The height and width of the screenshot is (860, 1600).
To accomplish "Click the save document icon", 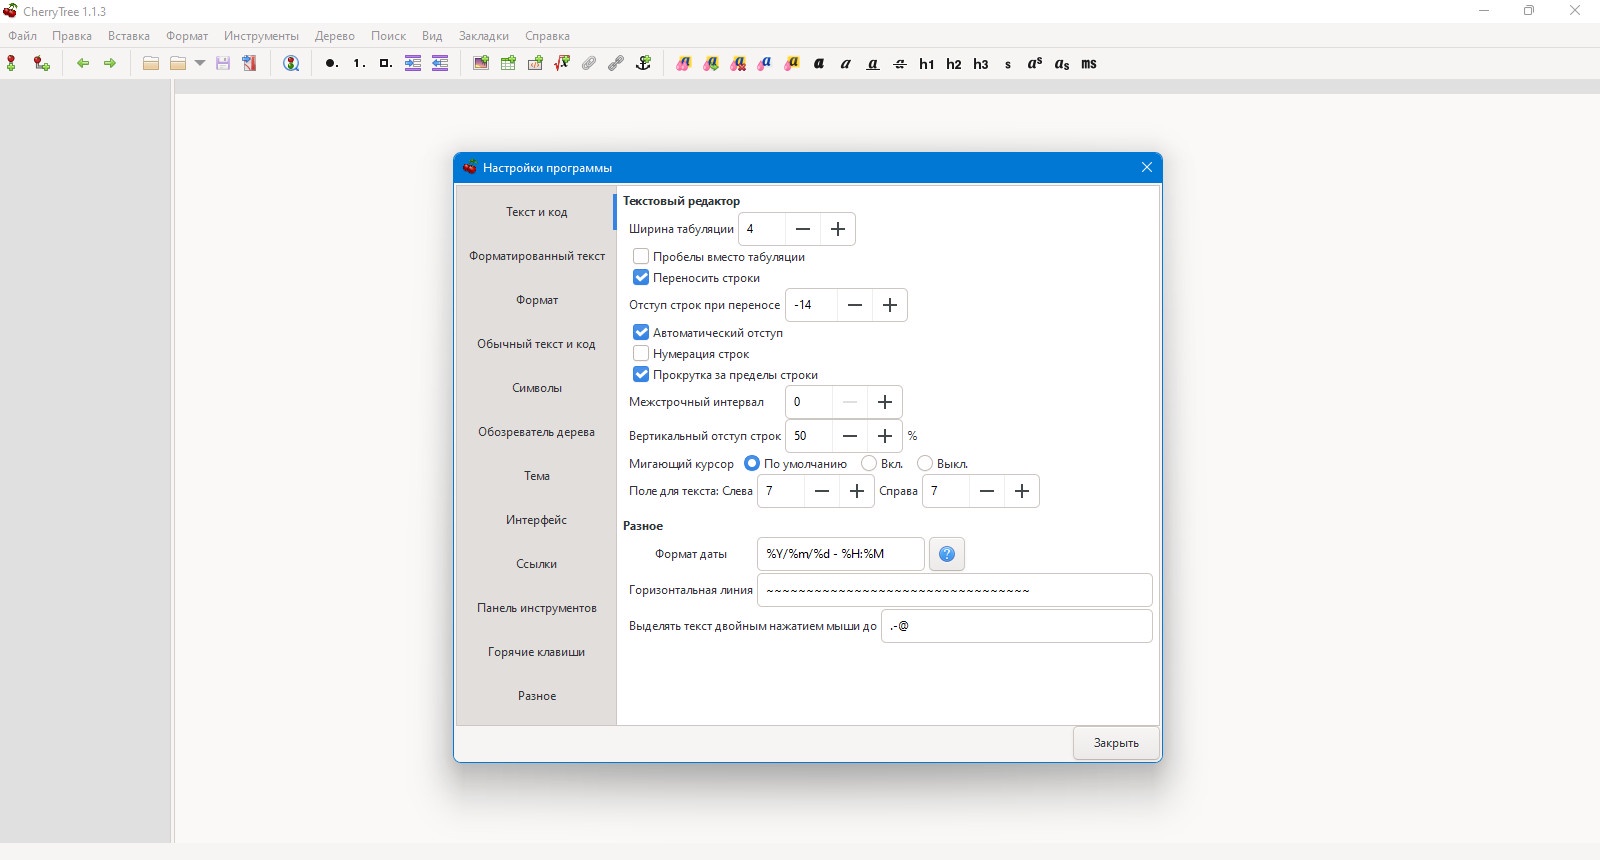I will pos(223,63).
